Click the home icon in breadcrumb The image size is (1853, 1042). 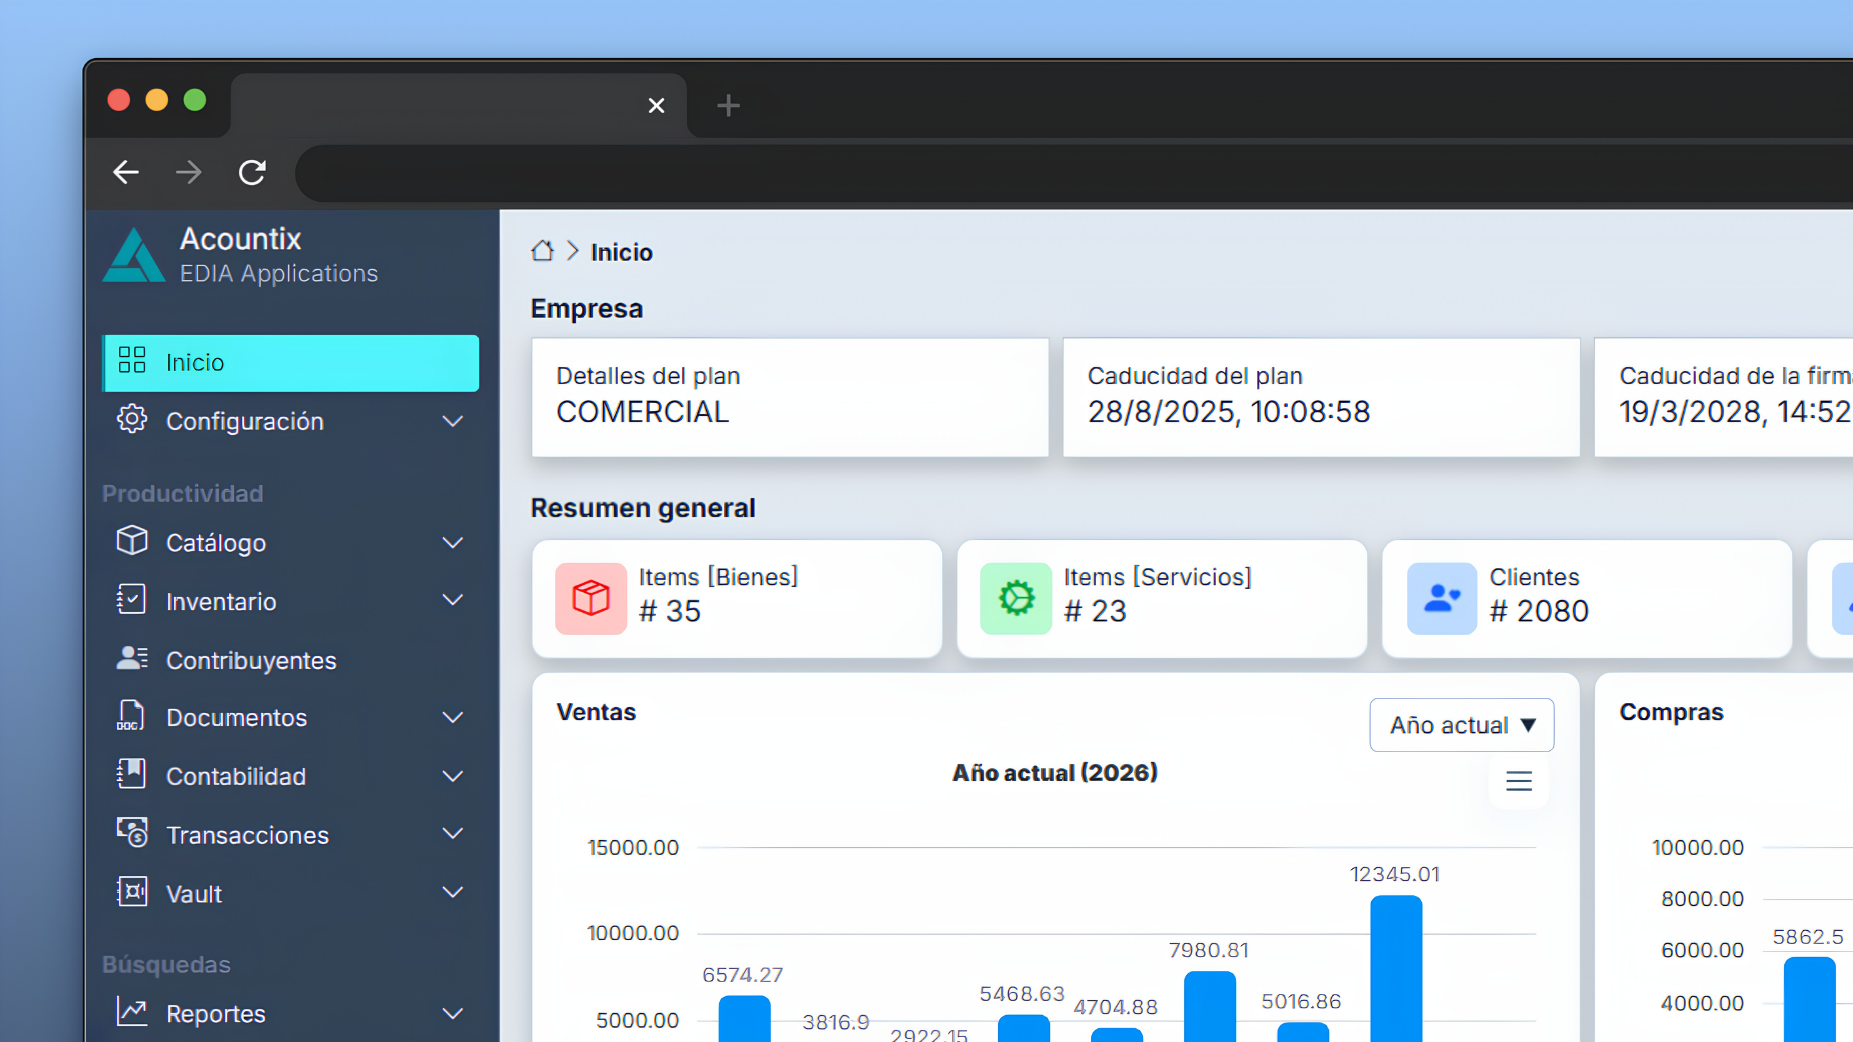[x=542, y=250]
